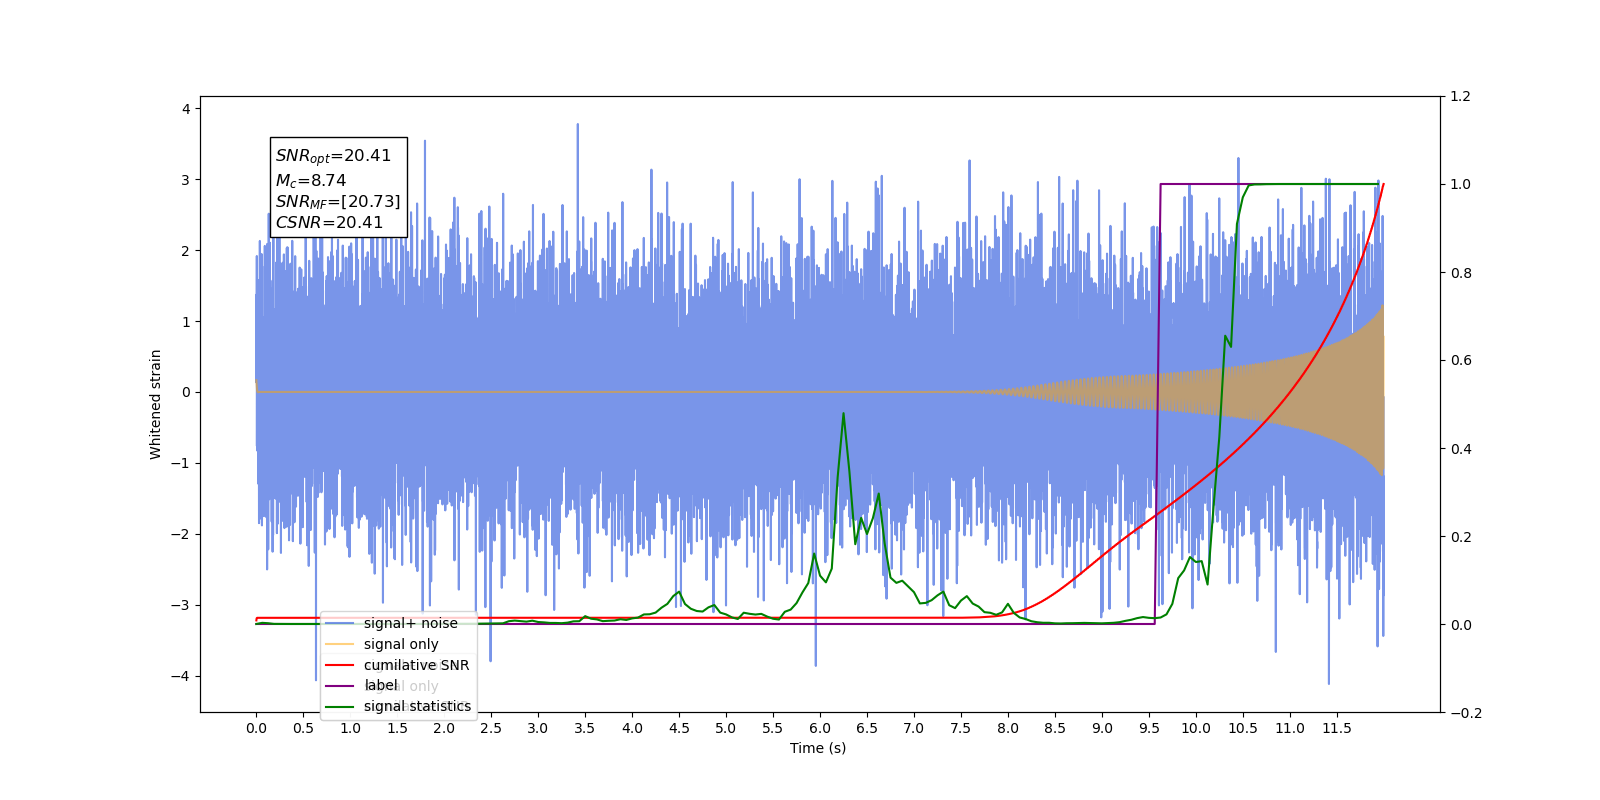Screen dimensions: 1600x800
Task: Click the green line sample in the legend for signal statistics
Action: tap(340, 706)
